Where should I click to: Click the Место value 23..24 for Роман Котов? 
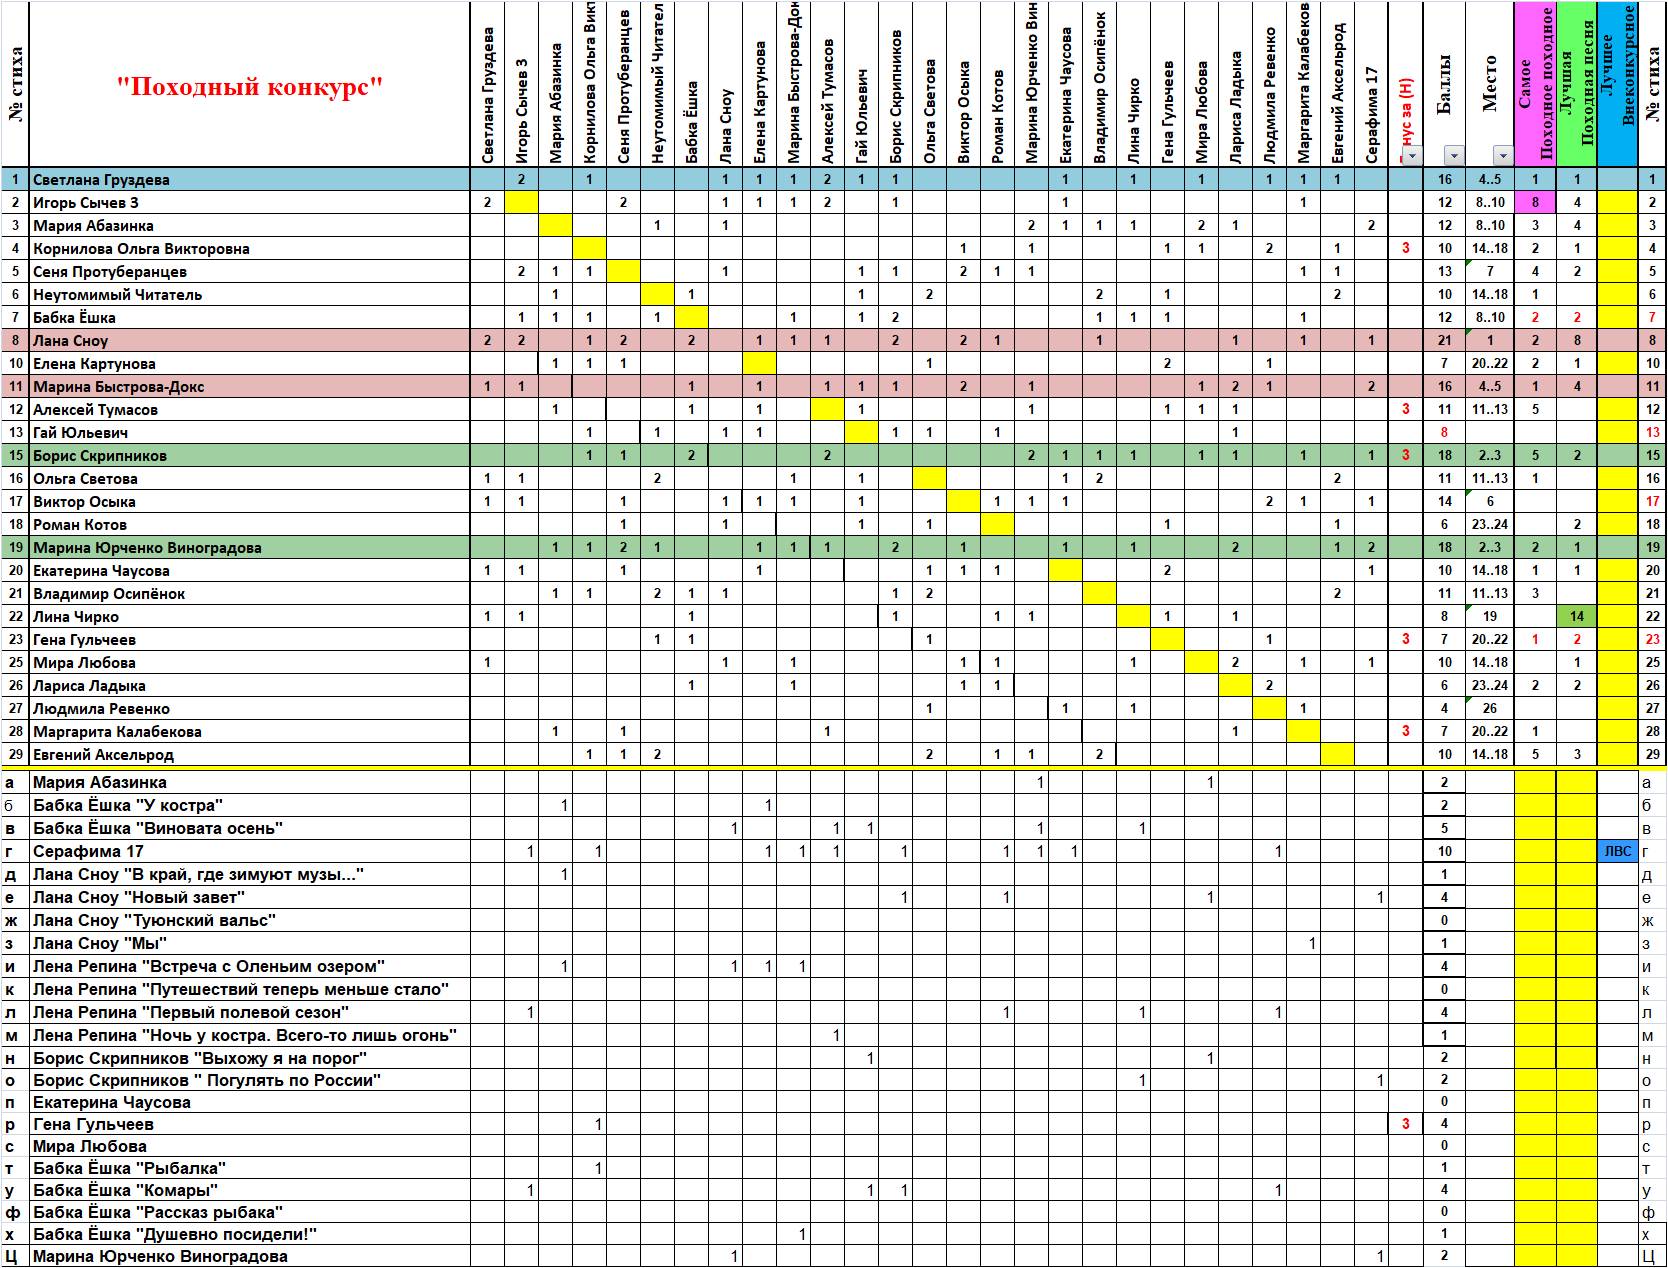click(x=1490, y=525)
